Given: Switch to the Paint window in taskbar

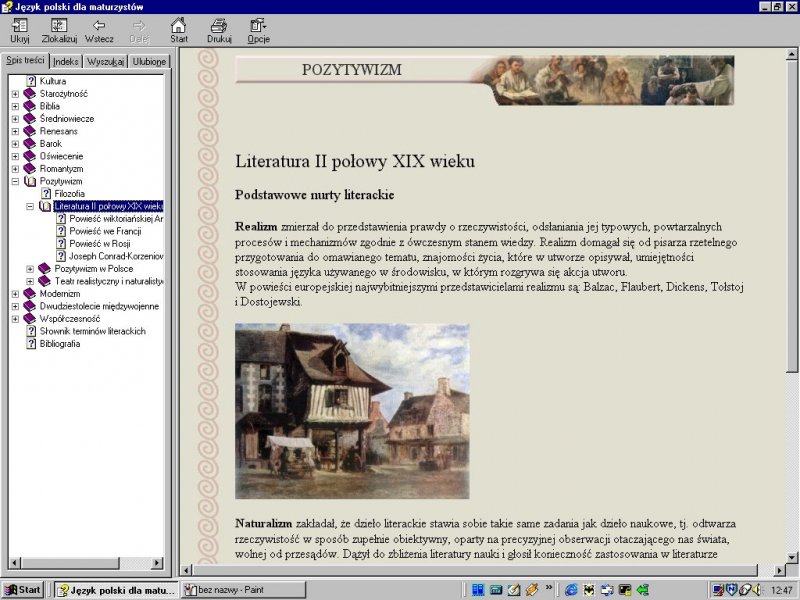Looking at the screenshot, I should point(245,590).
